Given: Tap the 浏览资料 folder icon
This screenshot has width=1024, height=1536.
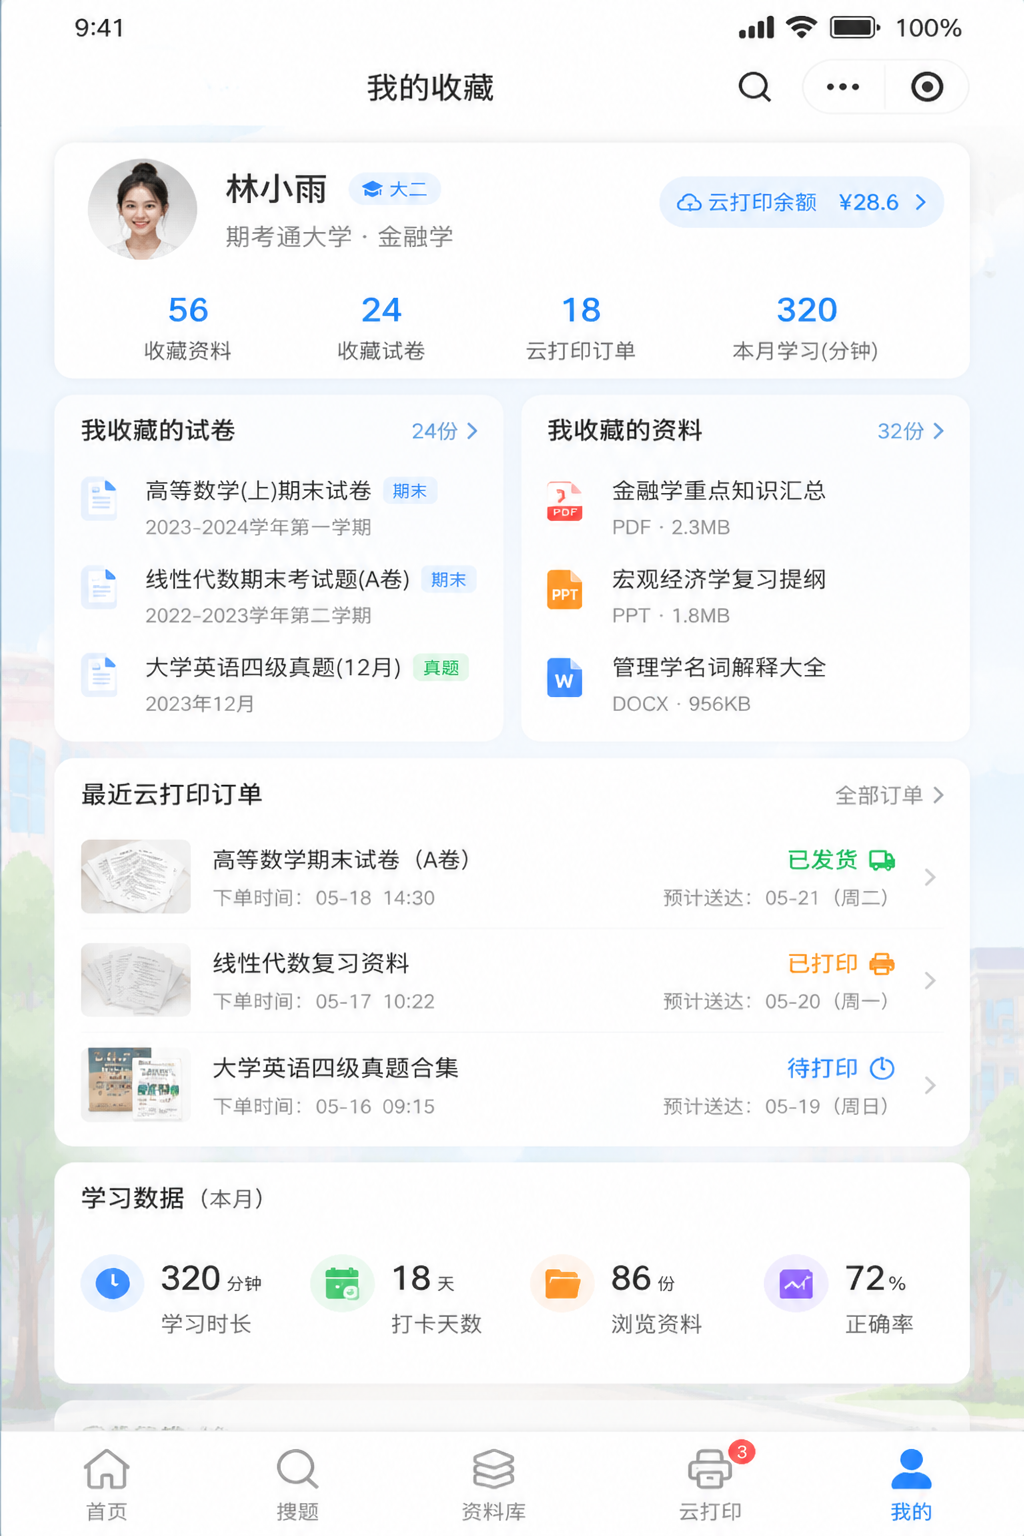Looking at the screenshot, I should point(562,1283).
